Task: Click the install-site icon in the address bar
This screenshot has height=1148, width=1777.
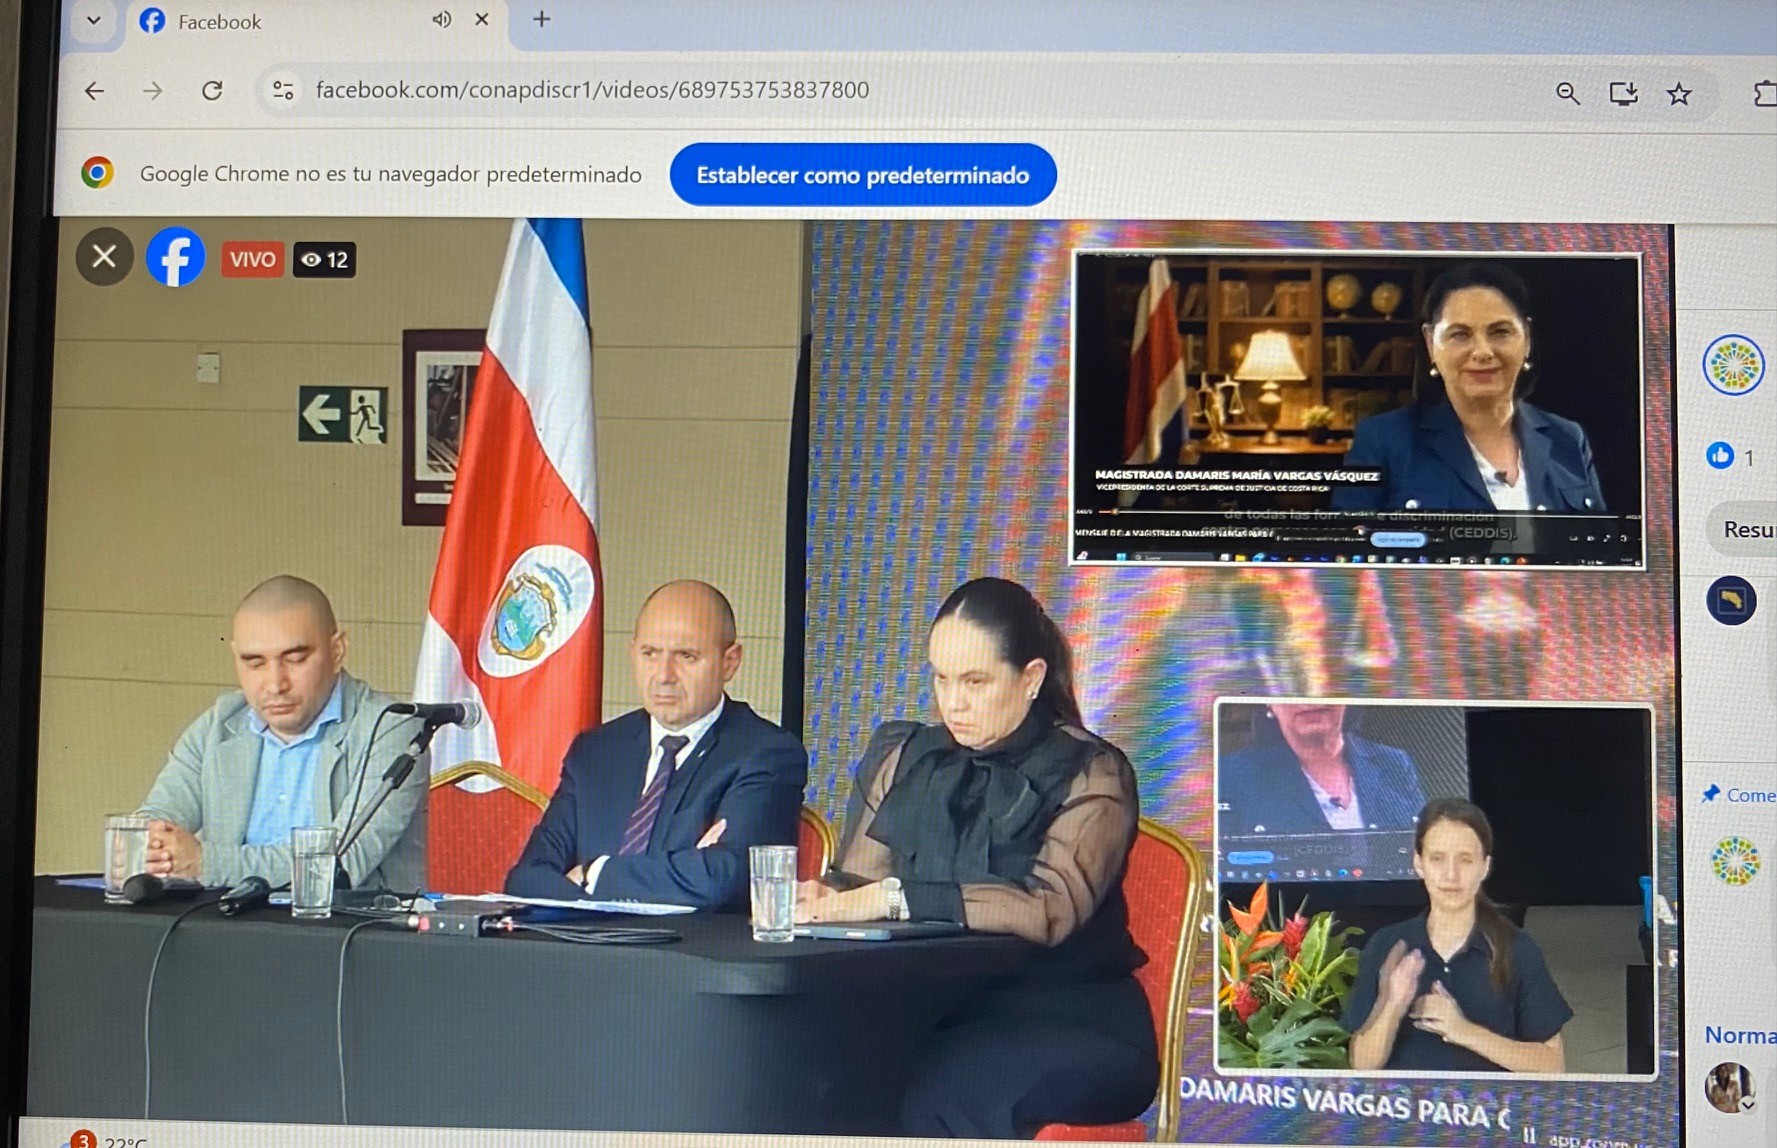Action: coord(1624,93)
